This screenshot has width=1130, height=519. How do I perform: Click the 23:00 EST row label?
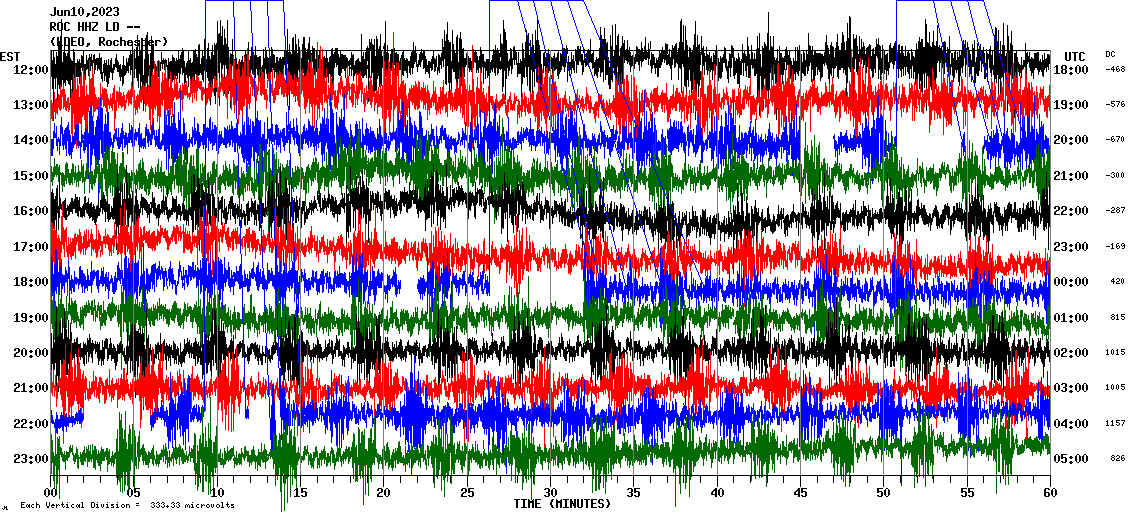click(32, 459)
